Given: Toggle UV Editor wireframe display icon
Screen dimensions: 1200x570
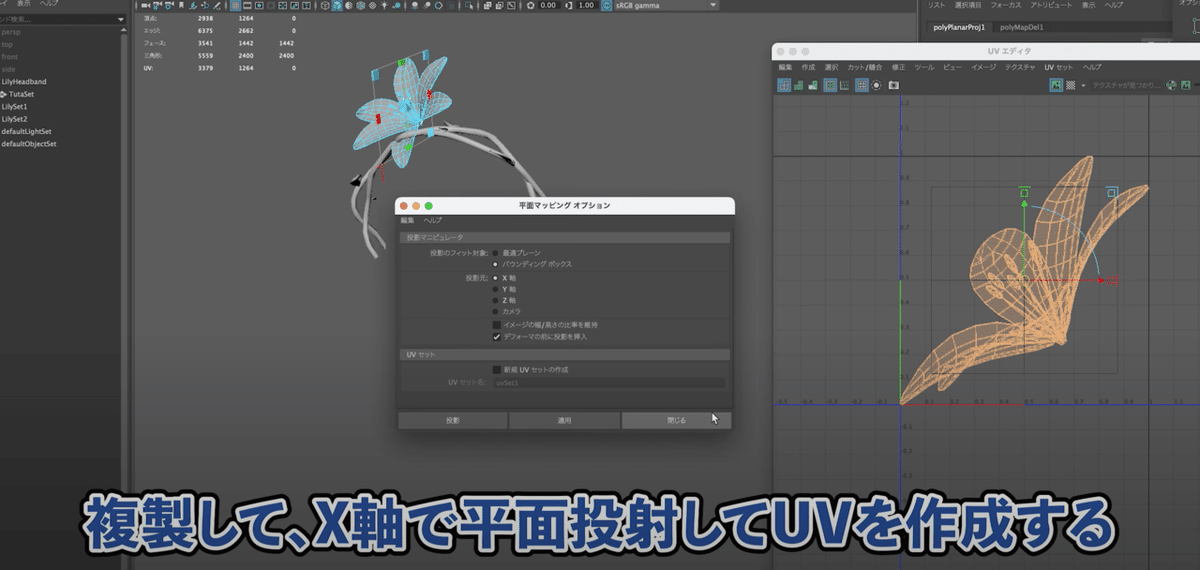Looking at the screenshot, I should point(784,85).
